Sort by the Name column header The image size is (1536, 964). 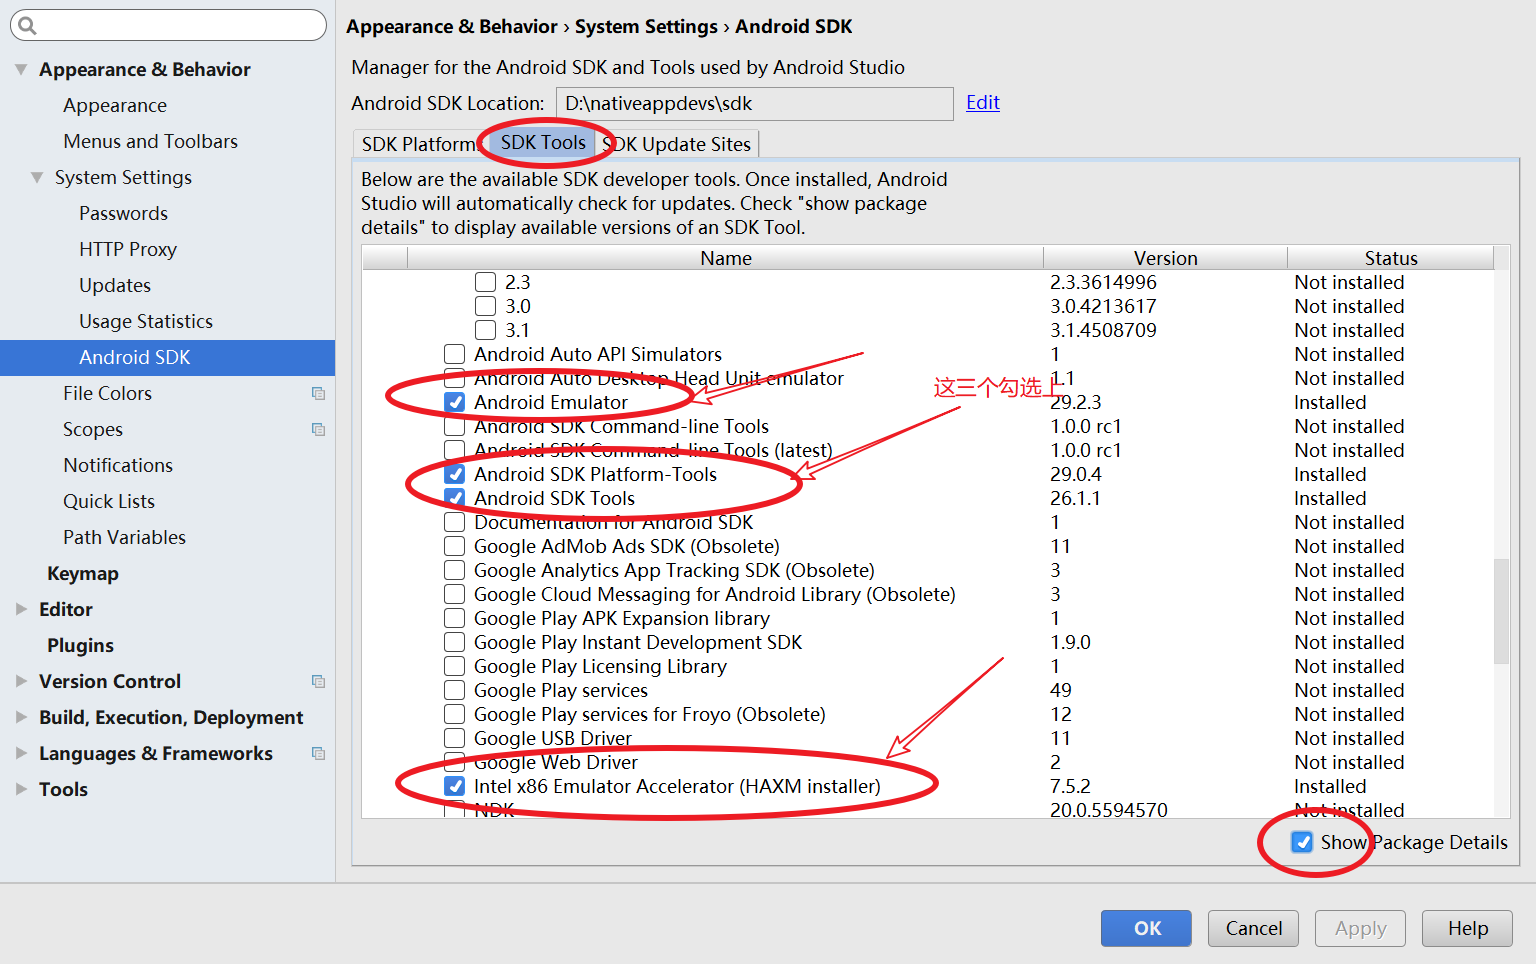[x=725, y=258]
